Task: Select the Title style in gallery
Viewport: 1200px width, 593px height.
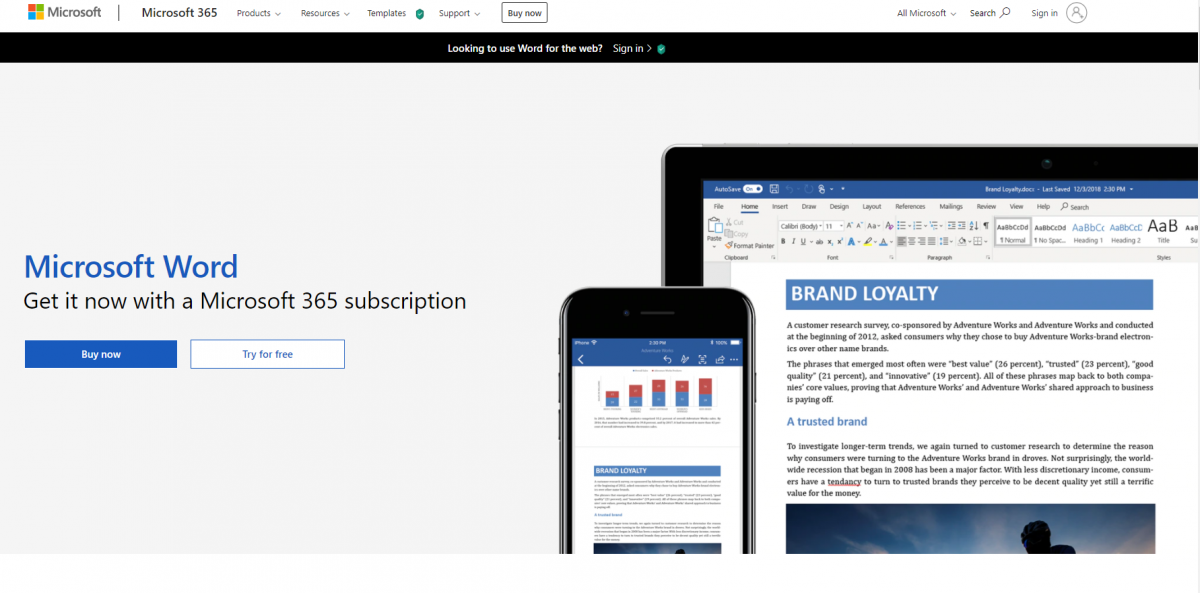Action: (1163, 231)
